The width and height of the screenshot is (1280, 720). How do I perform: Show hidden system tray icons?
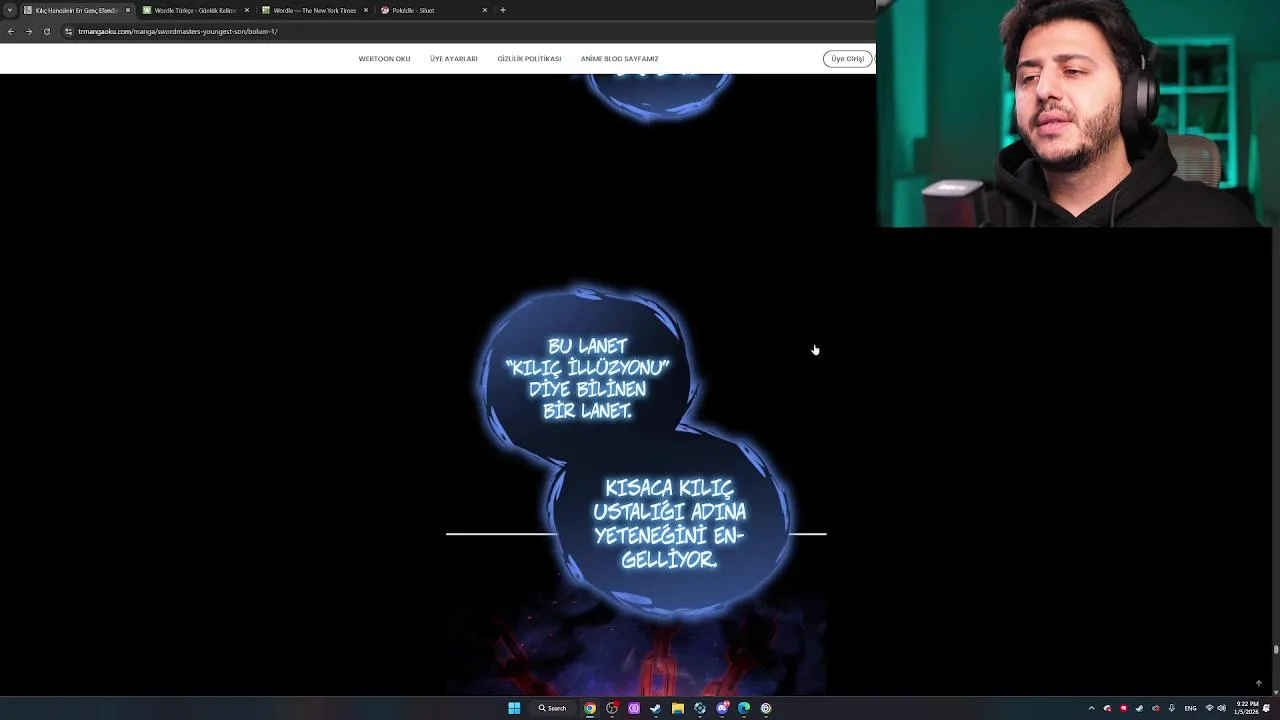pyautogui.click(x=1091, y=708)
